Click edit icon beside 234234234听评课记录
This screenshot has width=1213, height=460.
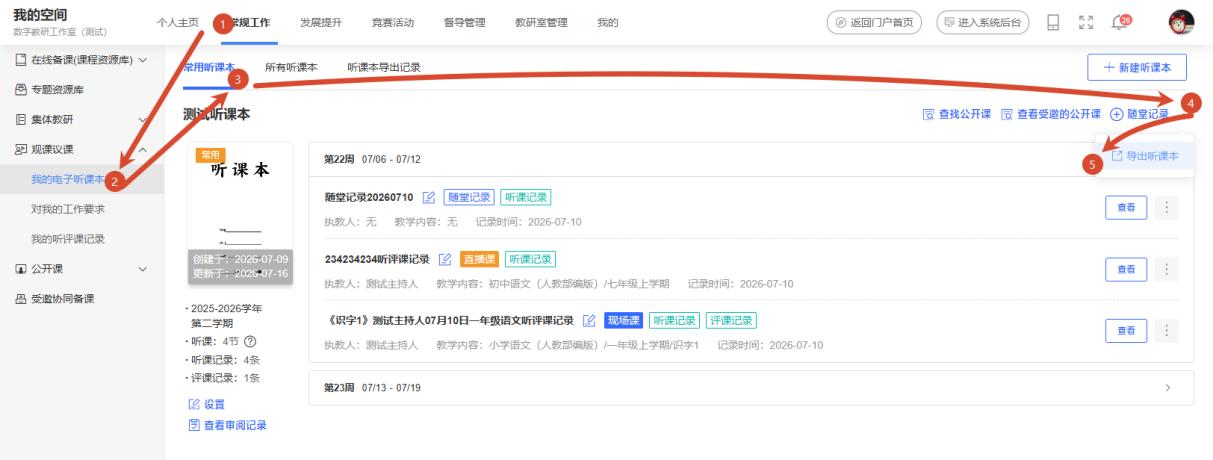[445, 259]
